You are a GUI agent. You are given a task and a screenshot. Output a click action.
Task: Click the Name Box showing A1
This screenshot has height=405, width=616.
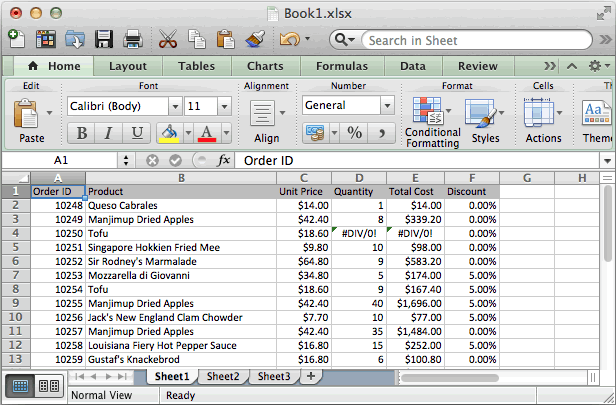pyautogui.click(x=60, y=160)
